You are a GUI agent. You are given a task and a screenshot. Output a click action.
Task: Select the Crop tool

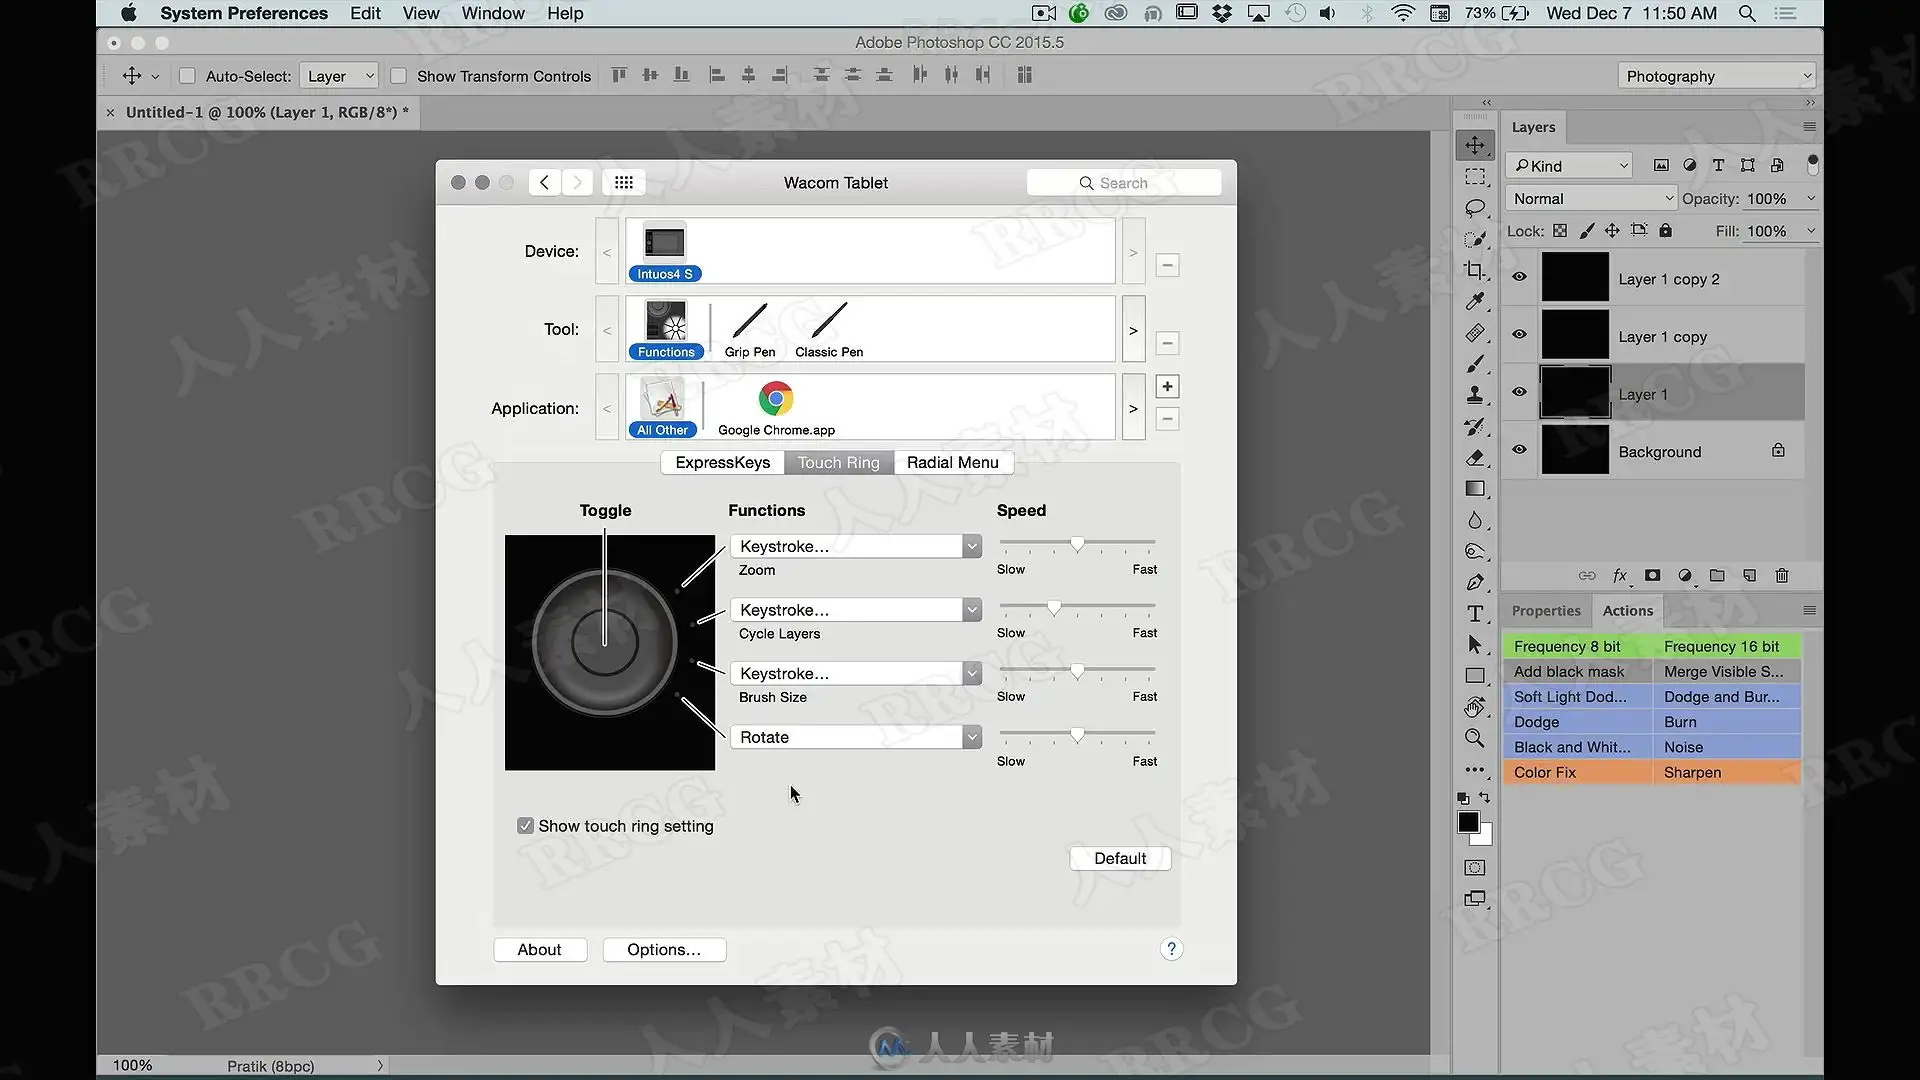[x=1475, y=270]
